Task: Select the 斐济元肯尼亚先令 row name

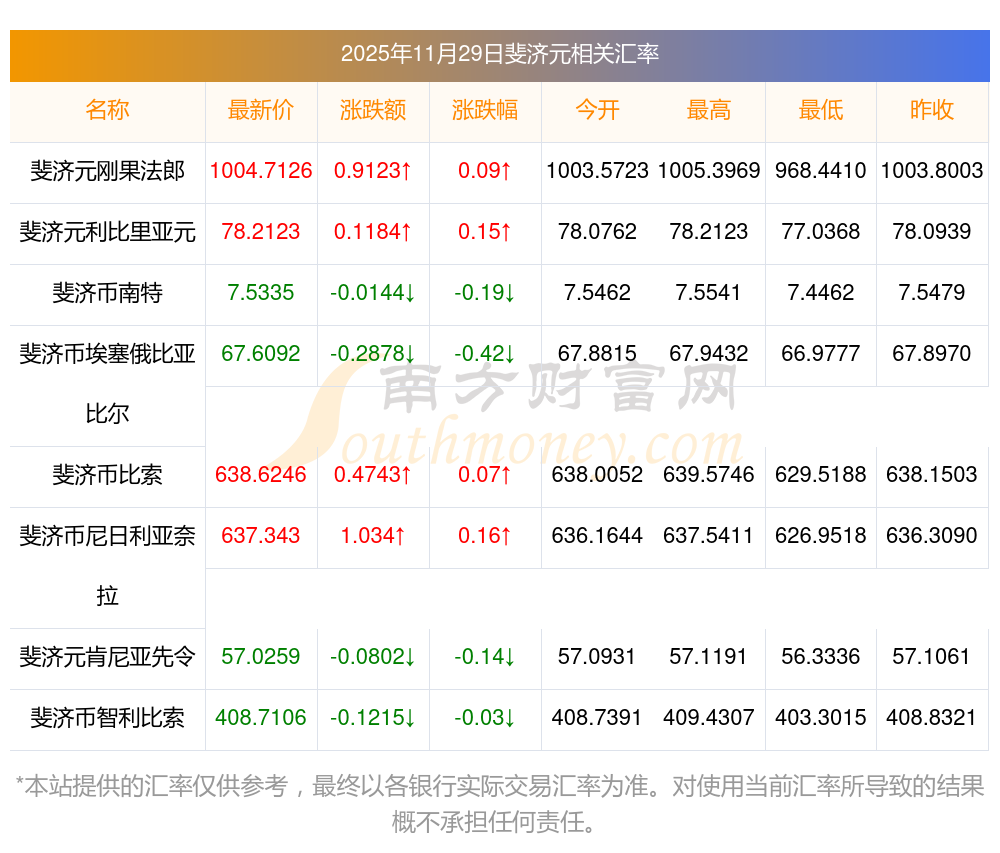Action: tap(107, 657)
